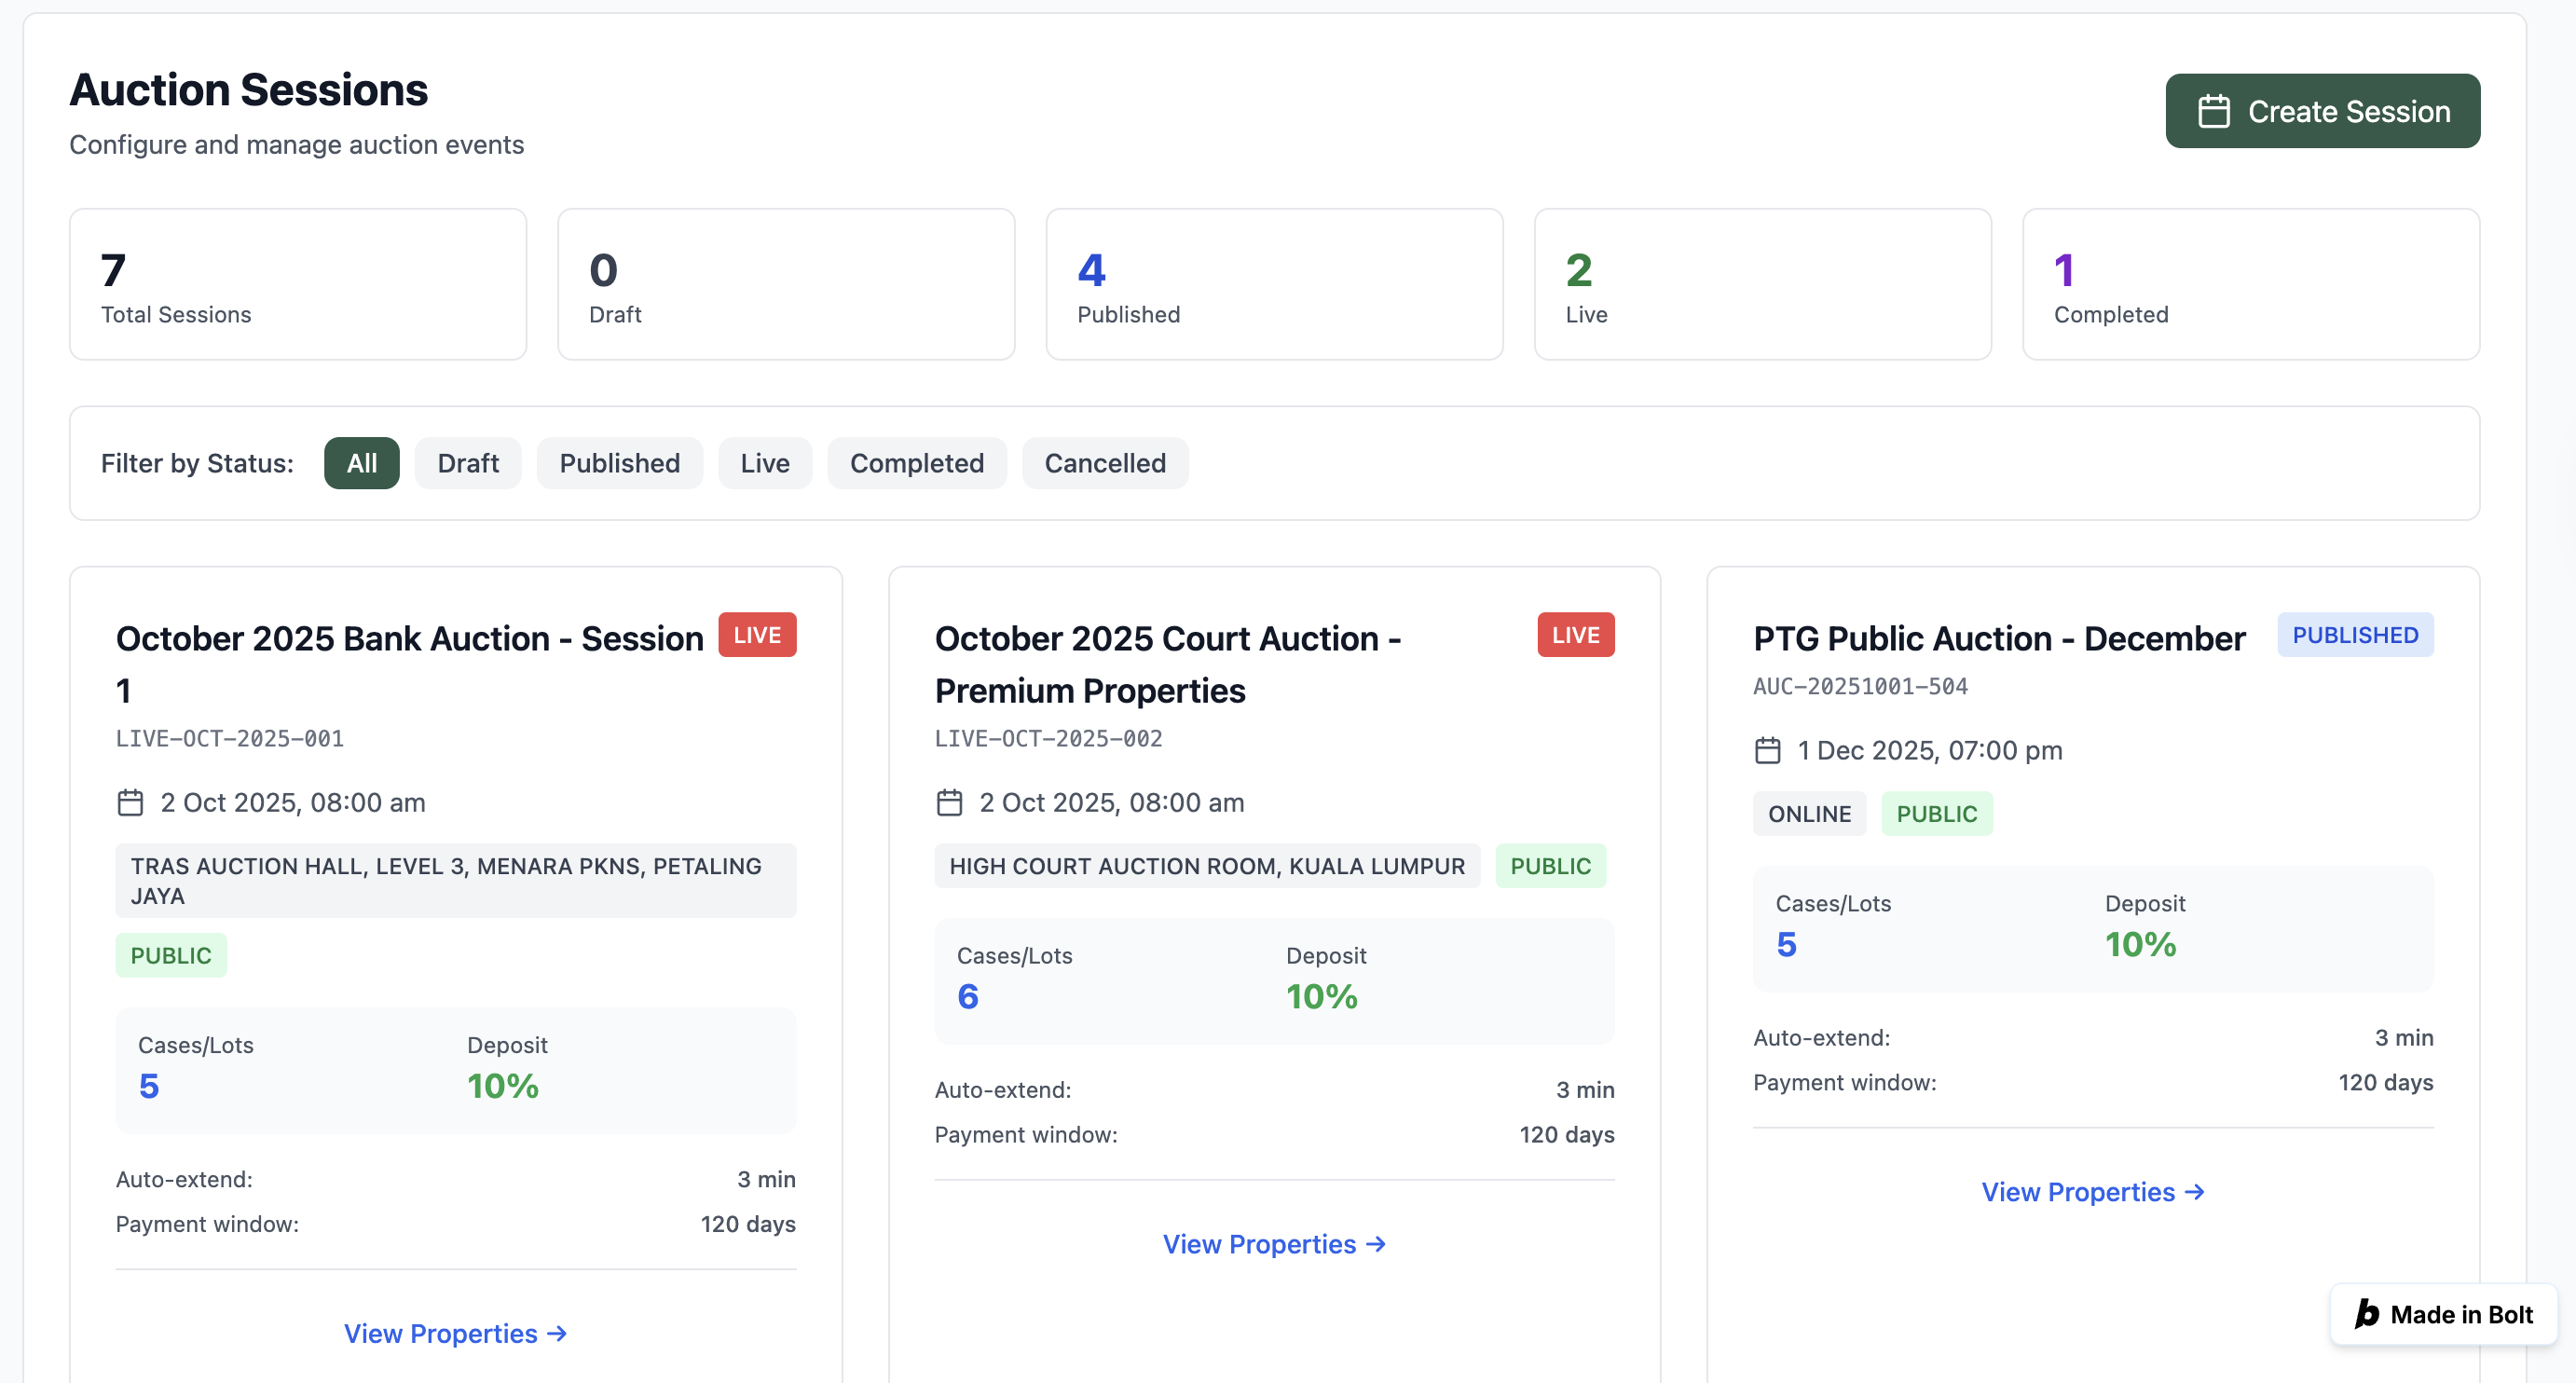Click the Made in Bolt badge
Viewport: 2576px width, 1383px height.
point(2443,1314)
